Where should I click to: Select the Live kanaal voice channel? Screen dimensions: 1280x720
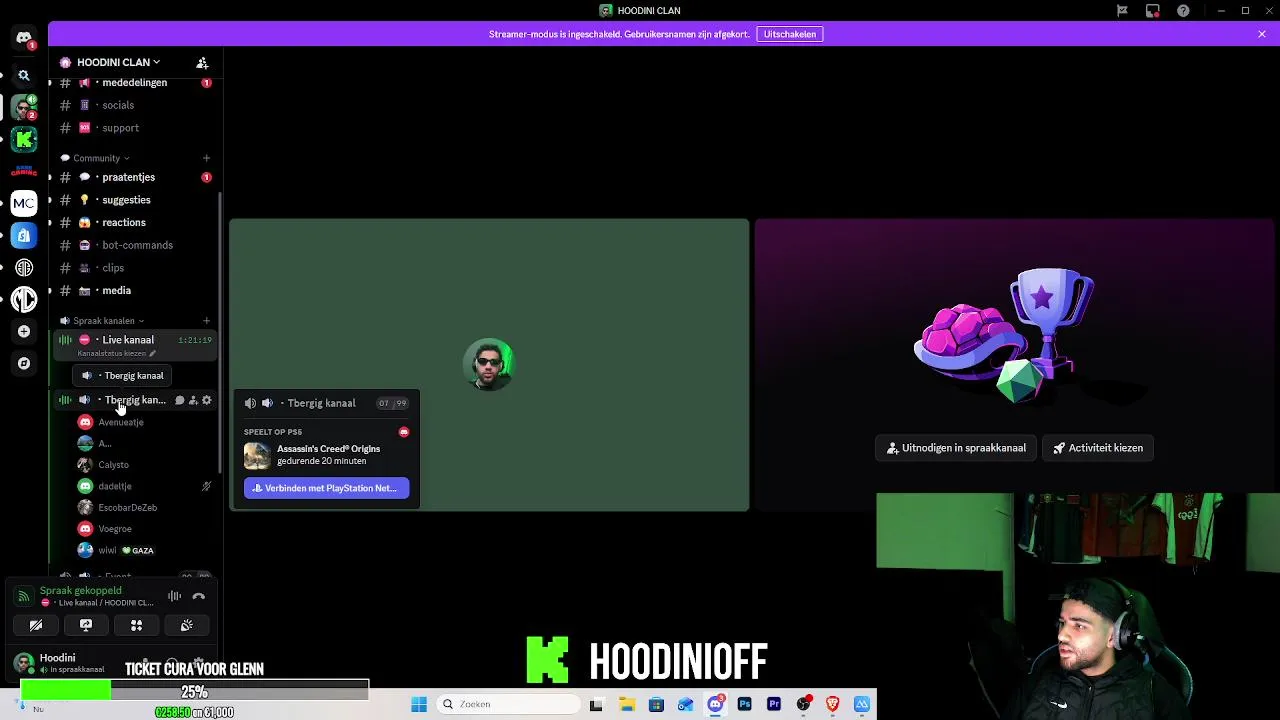click(135, 345)
